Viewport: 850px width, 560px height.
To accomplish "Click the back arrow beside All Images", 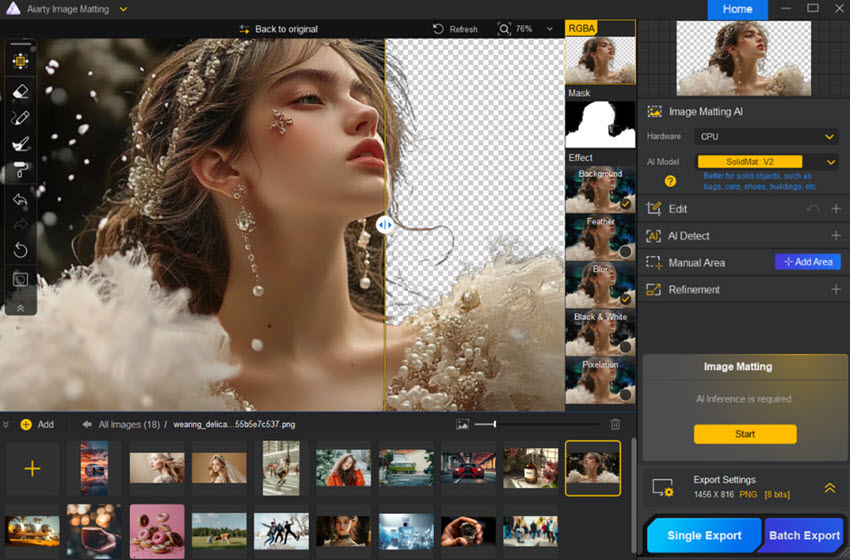I will pos(86,424).
